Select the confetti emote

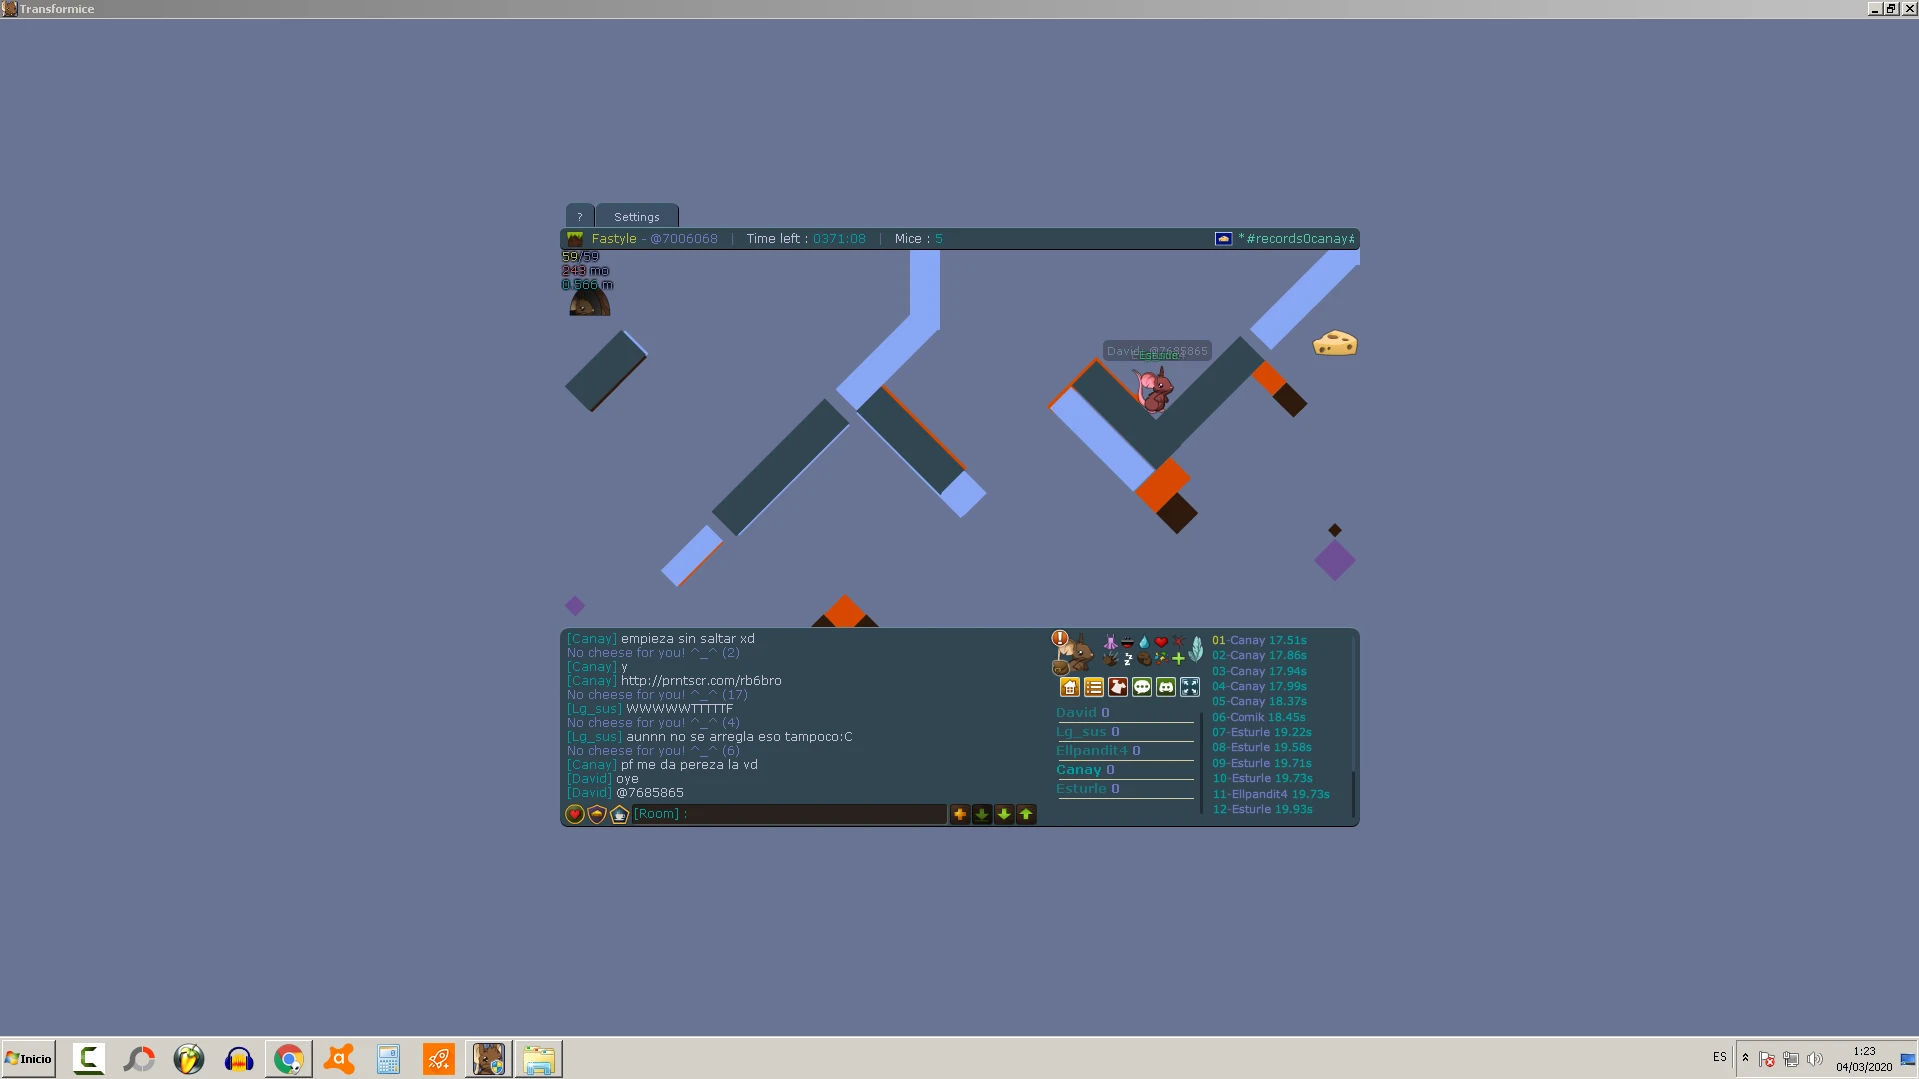click(1161, 658)
